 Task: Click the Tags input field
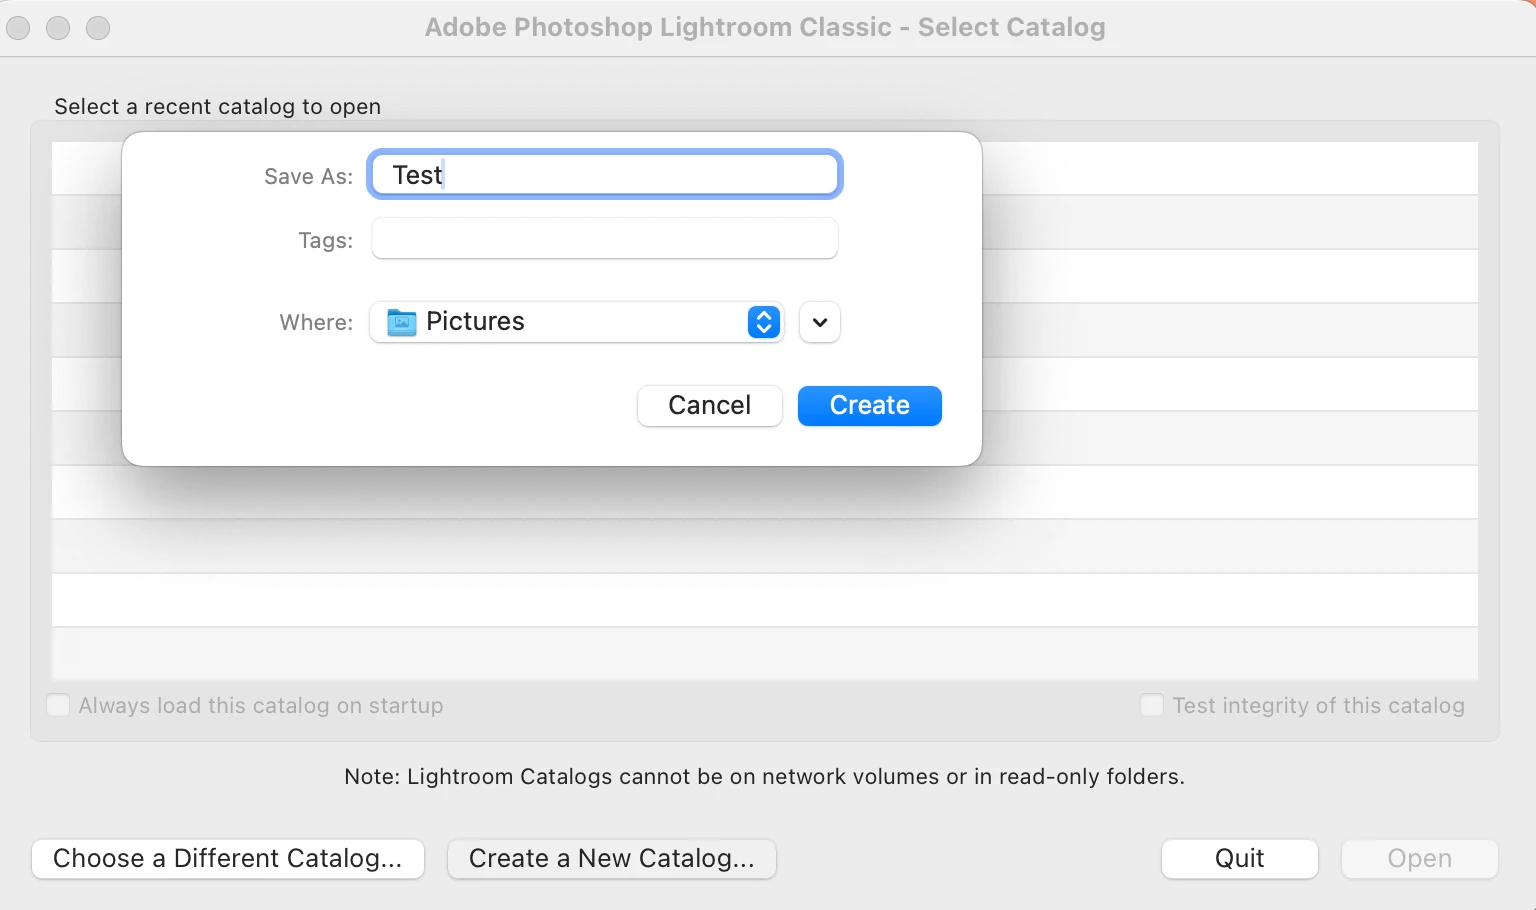point(605,239)
